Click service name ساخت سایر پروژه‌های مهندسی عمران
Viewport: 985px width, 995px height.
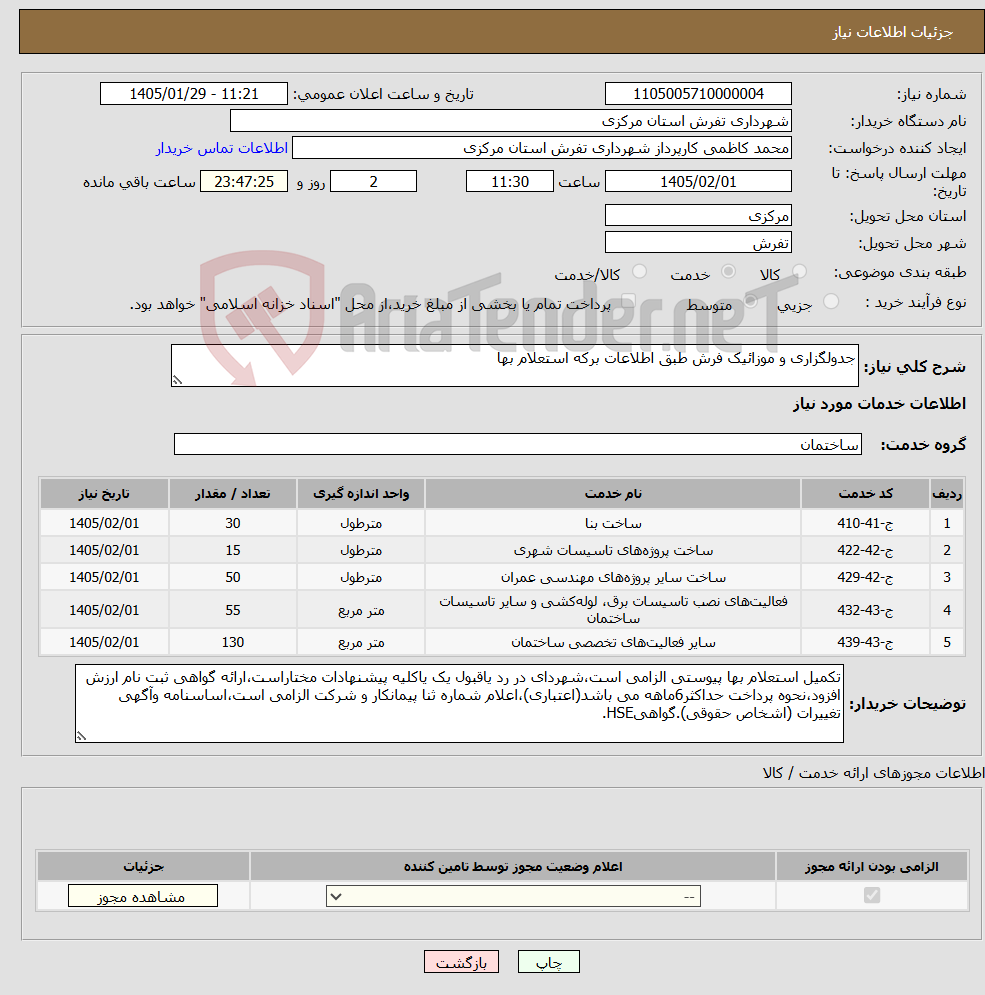(x=613, y=577)
